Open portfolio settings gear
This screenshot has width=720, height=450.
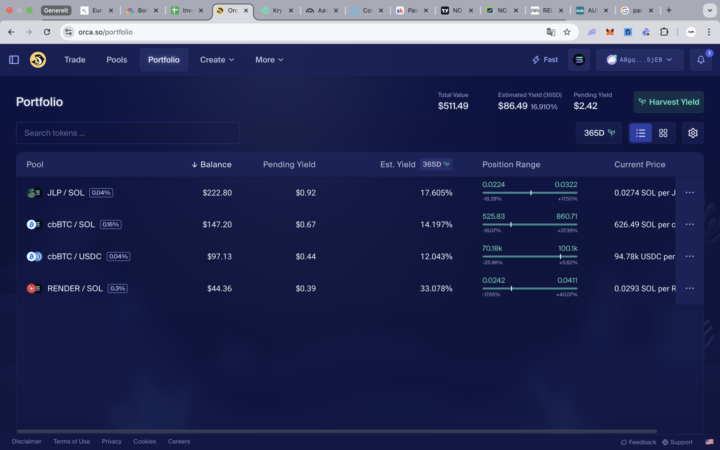coord(692,133)
